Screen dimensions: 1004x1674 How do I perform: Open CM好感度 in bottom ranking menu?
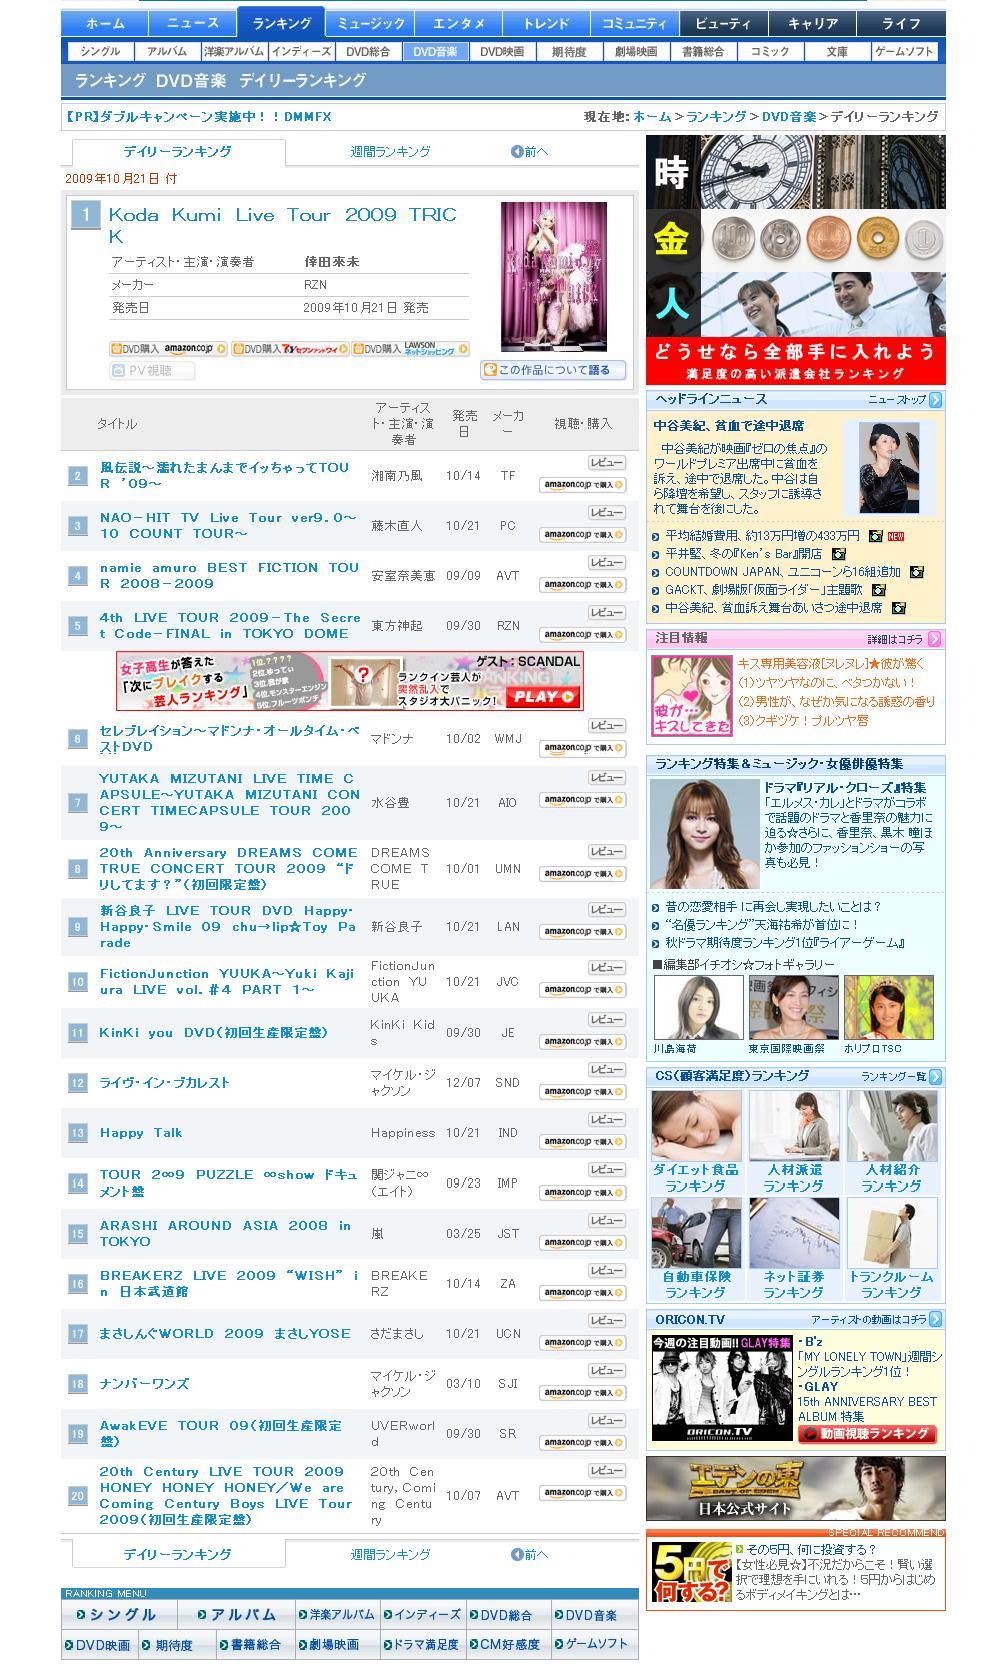506,1644
